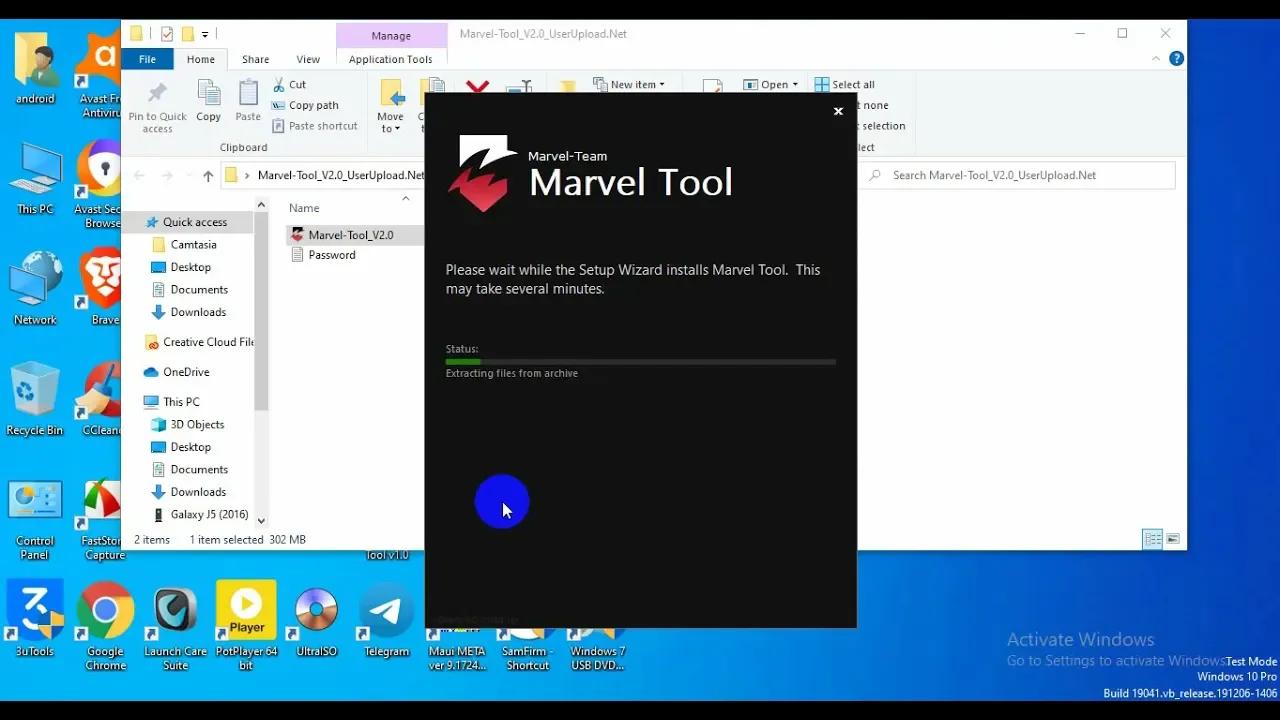This screenshot has width=1280, height=720.
Task: Switch to large icons view in the status bar
Action: pos(1173,539)
